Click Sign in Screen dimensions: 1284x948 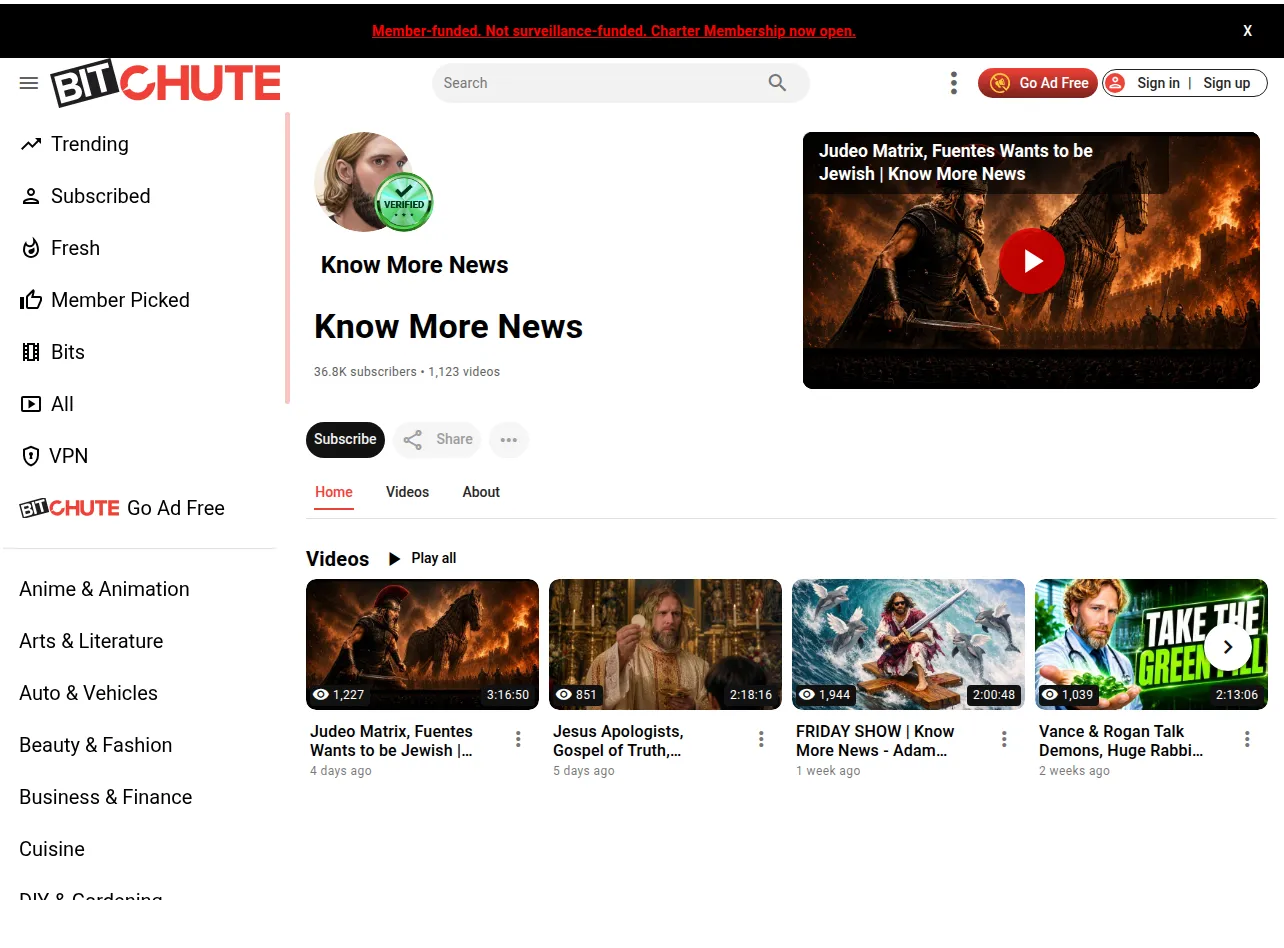[1158, 83]
